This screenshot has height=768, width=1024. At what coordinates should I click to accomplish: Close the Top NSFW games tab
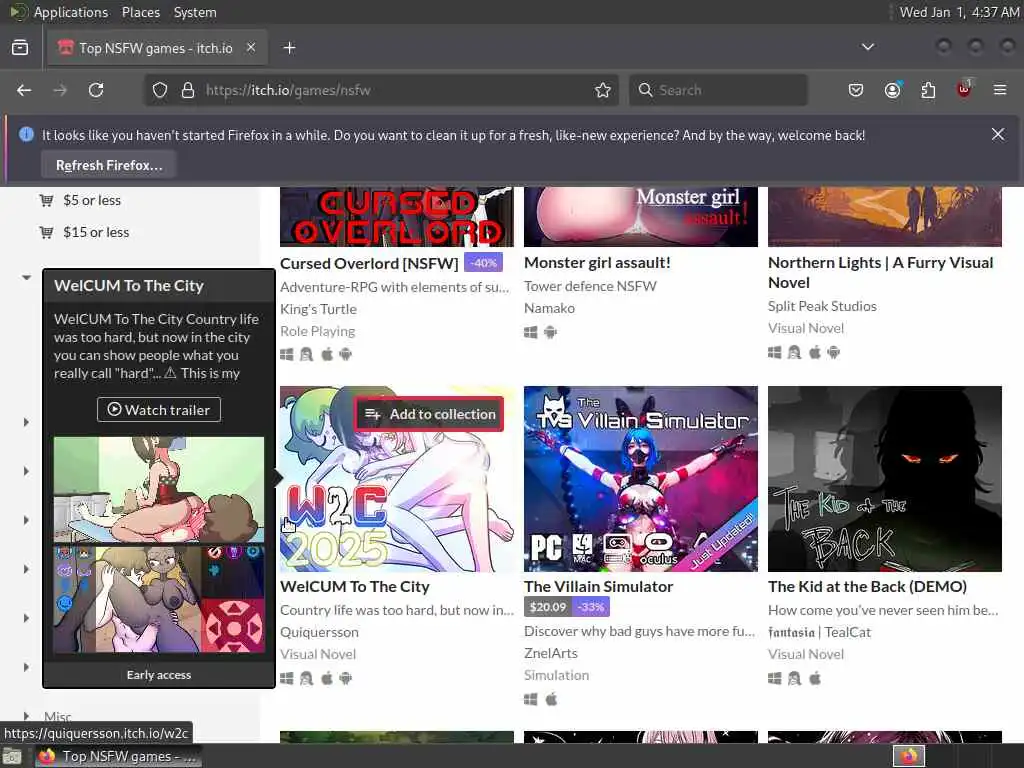(x=251, y=47)
